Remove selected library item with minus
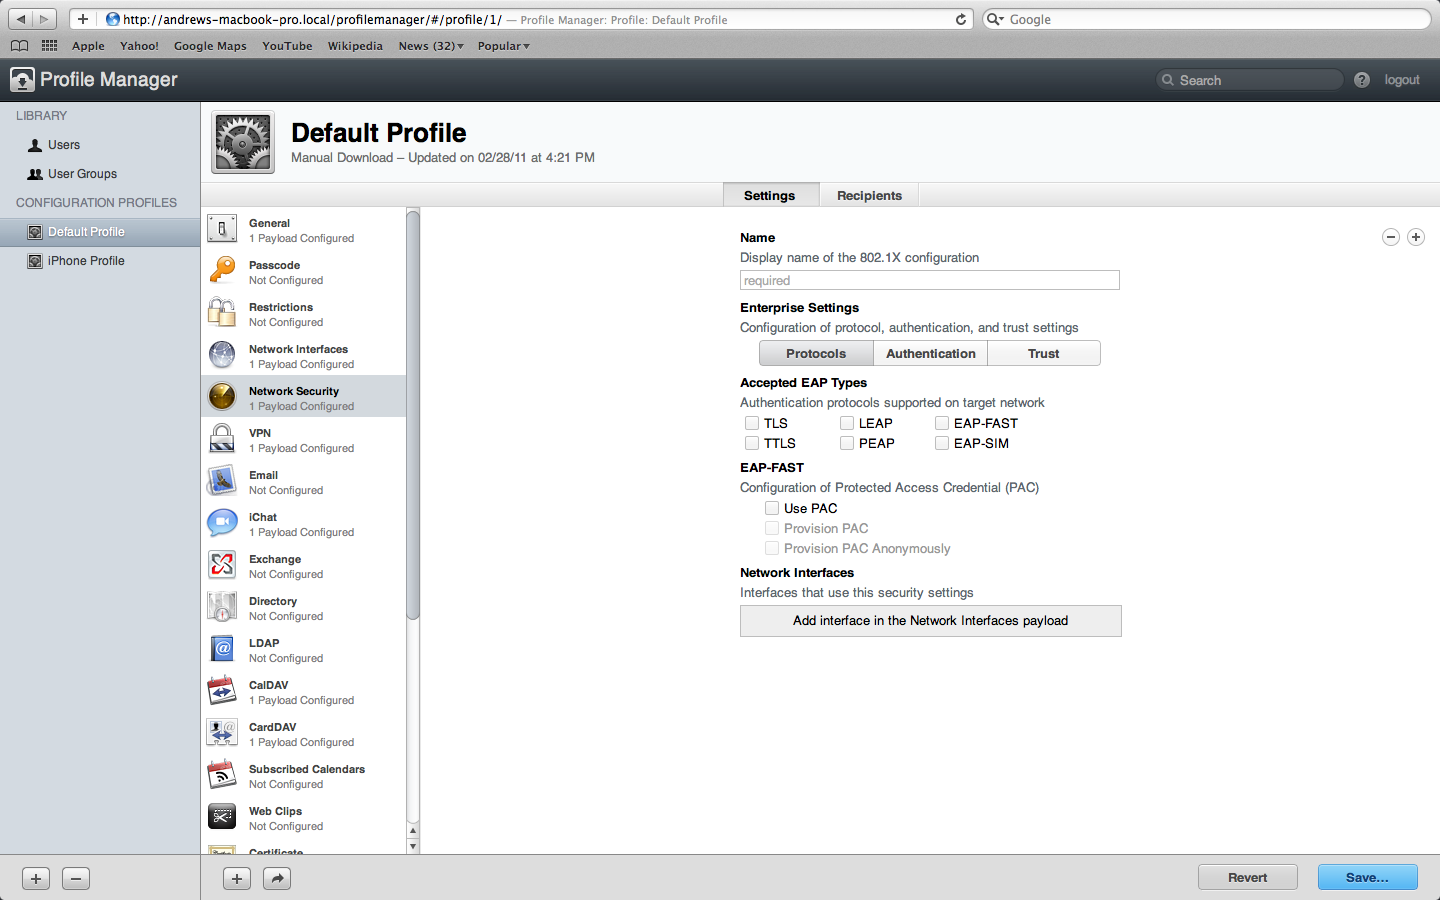Screen dimensions: 1440x900 point(76,878)
